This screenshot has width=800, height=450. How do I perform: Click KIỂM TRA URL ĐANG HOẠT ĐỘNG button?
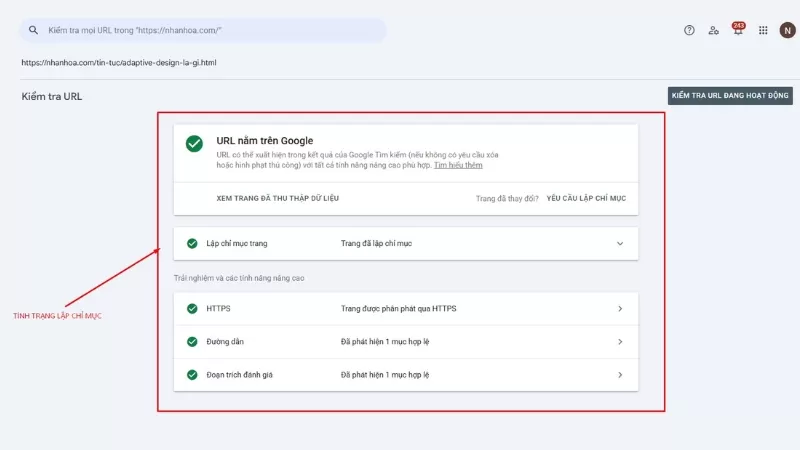pos(730,95)
